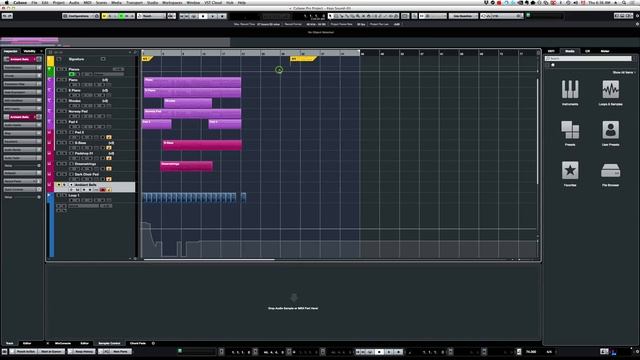
Task: Click the horizontal project scrollbar
Action: pos(209,259)
